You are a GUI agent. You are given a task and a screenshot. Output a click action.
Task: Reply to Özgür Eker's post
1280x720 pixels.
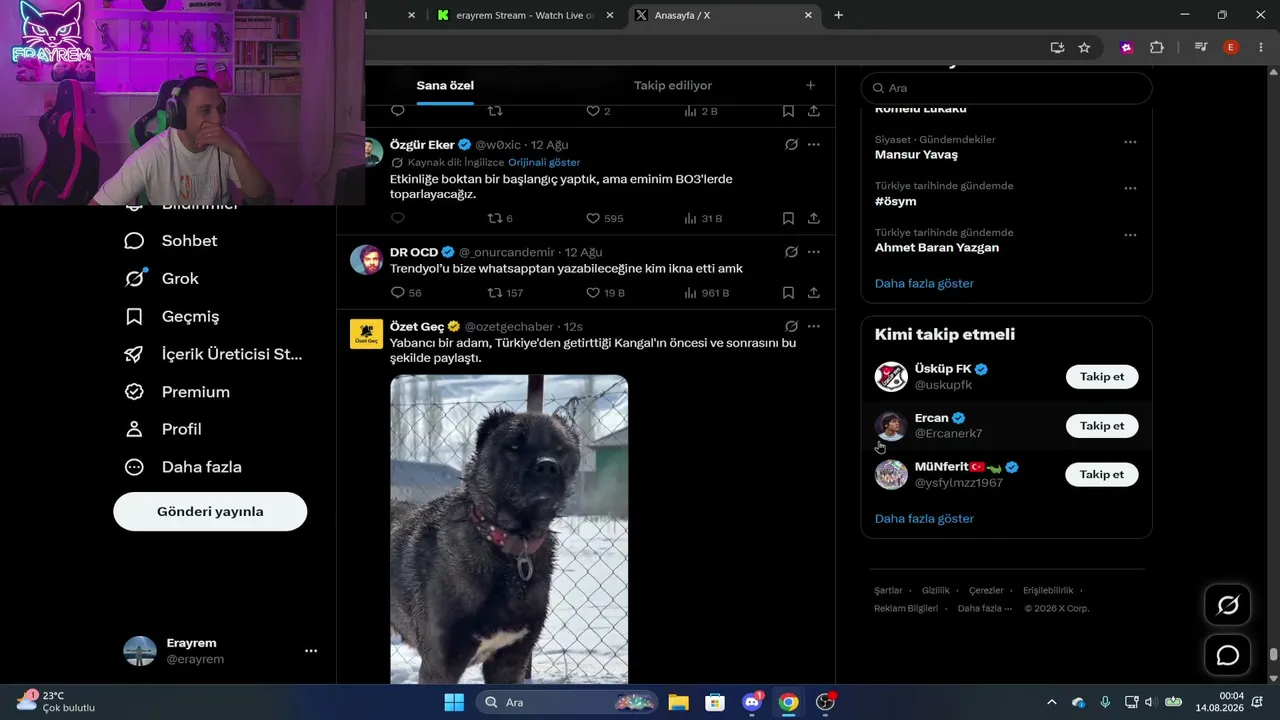[398, 218]
